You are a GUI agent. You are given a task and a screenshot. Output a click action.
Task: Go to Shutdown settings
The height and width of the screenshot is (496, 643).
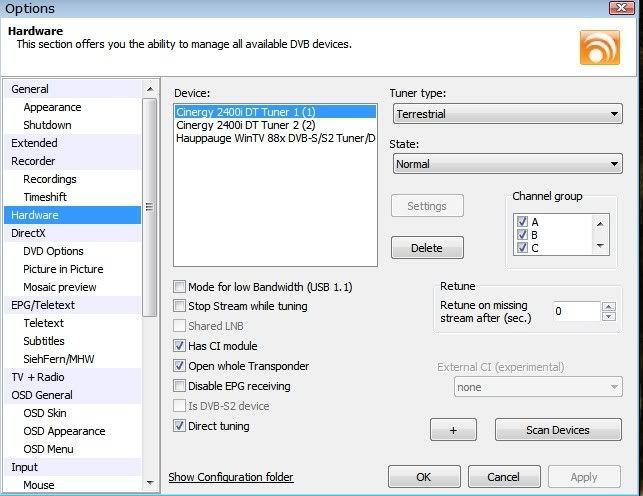(47, 125)
